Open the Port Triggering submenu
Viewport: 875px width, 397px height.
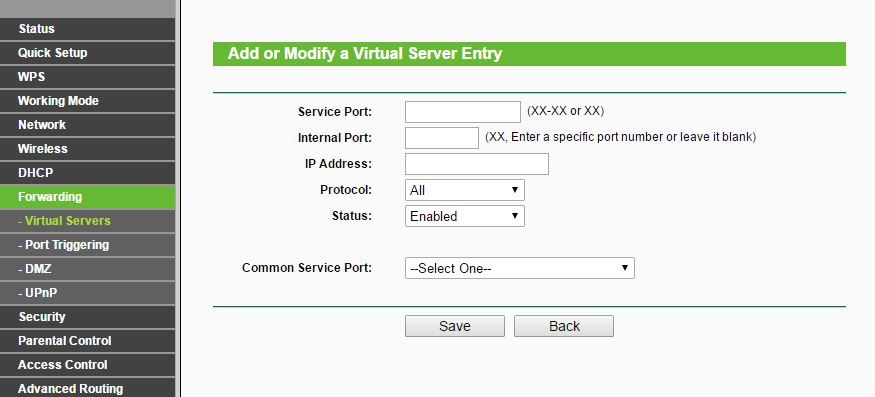point(88,245)
